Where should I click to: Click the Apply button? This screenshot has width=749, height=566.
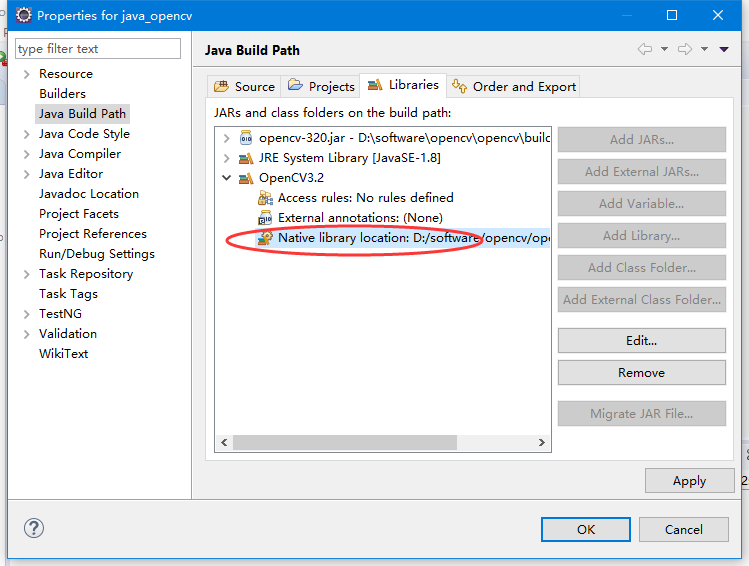point(689,481)
